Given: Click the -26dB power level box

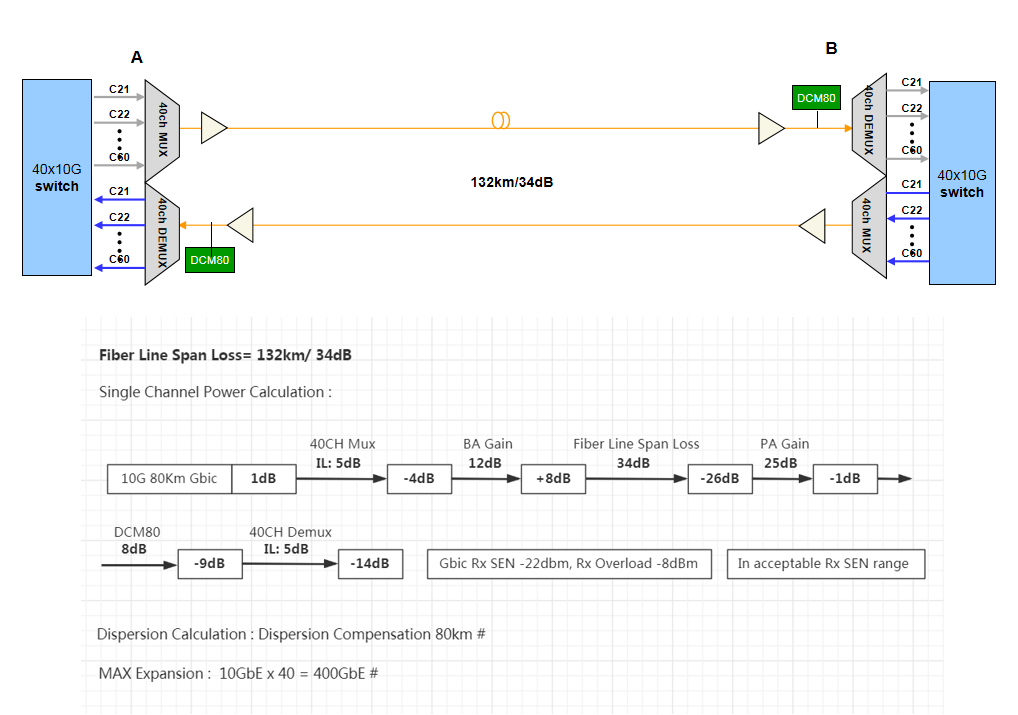Looking at the screenshot, I should pos(720,479).
